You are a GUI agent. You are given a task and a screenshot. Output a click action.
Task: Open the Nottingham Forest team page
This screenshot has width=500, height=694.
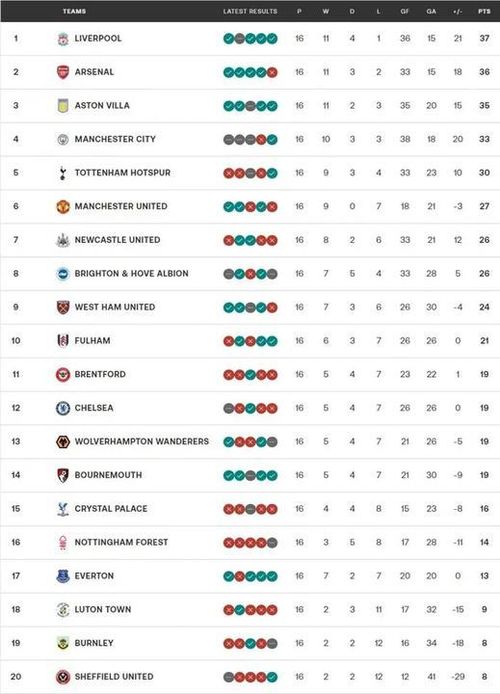coord(121,542)
